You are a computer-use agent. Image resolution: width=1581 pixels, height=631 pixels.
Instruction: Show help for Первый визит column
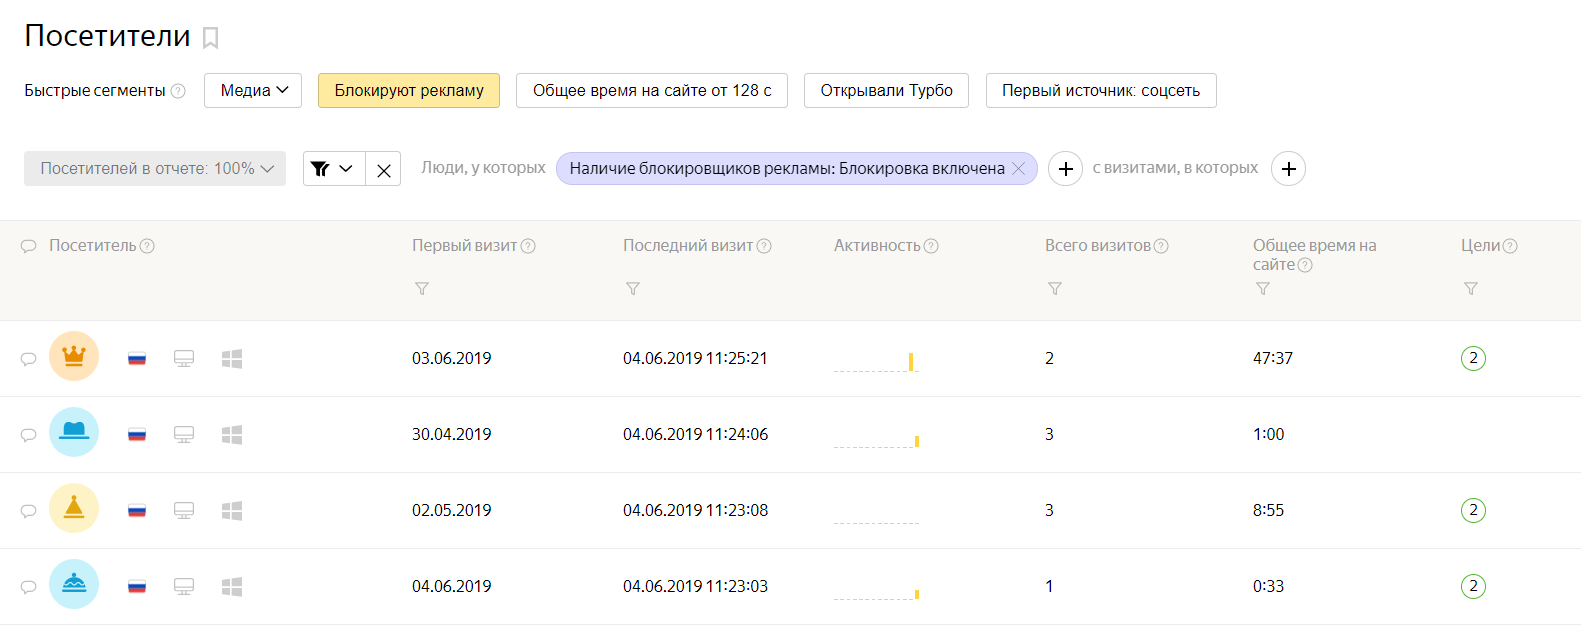coord(528,246)
